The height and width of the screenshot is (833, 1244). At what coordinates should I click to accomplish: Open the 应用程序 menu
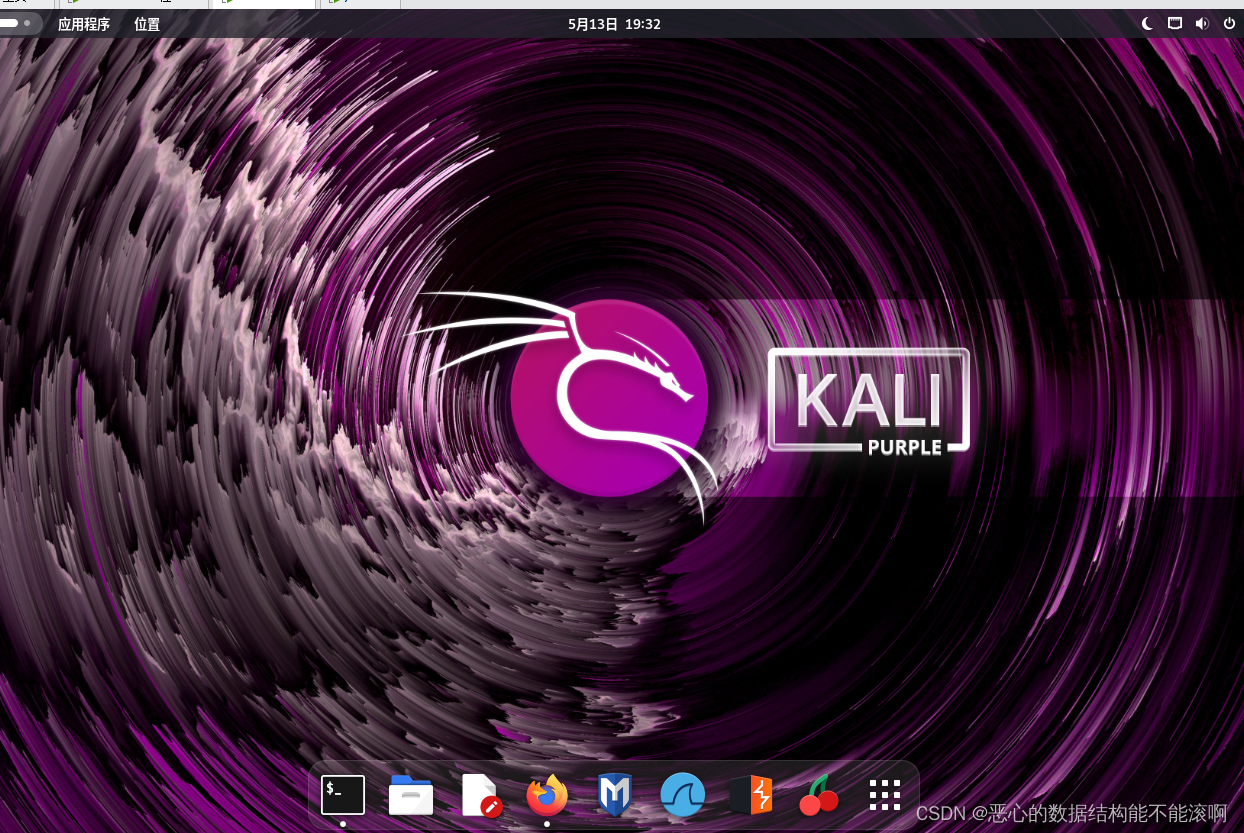click(84, 24)
